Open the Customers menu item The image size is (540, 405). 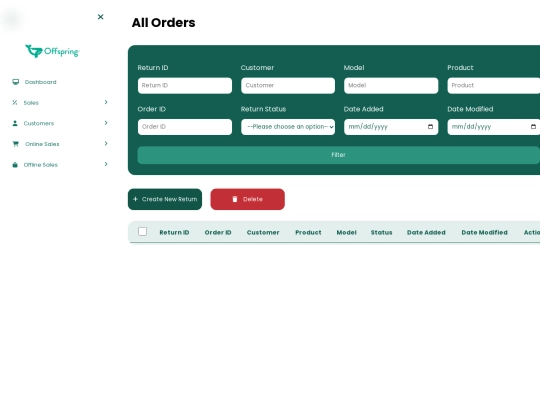click(x=39, y=123)
